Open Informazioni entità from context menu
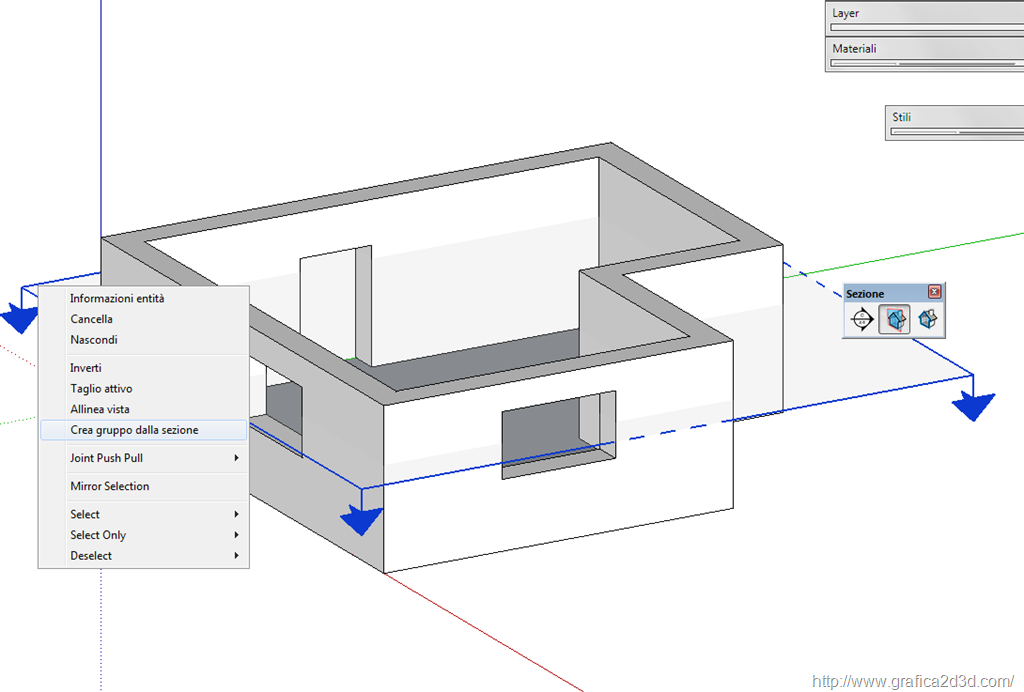The height and width of the screenshot is (692, 1024). pyautogui.click(x=117, y=298)
